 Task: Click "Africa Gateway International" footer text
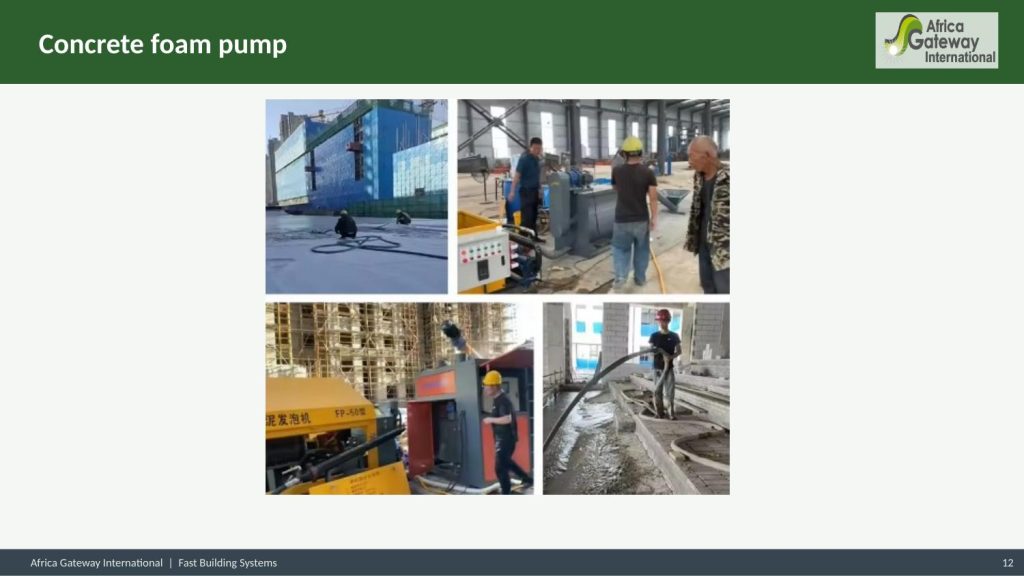tap(96, 563)
